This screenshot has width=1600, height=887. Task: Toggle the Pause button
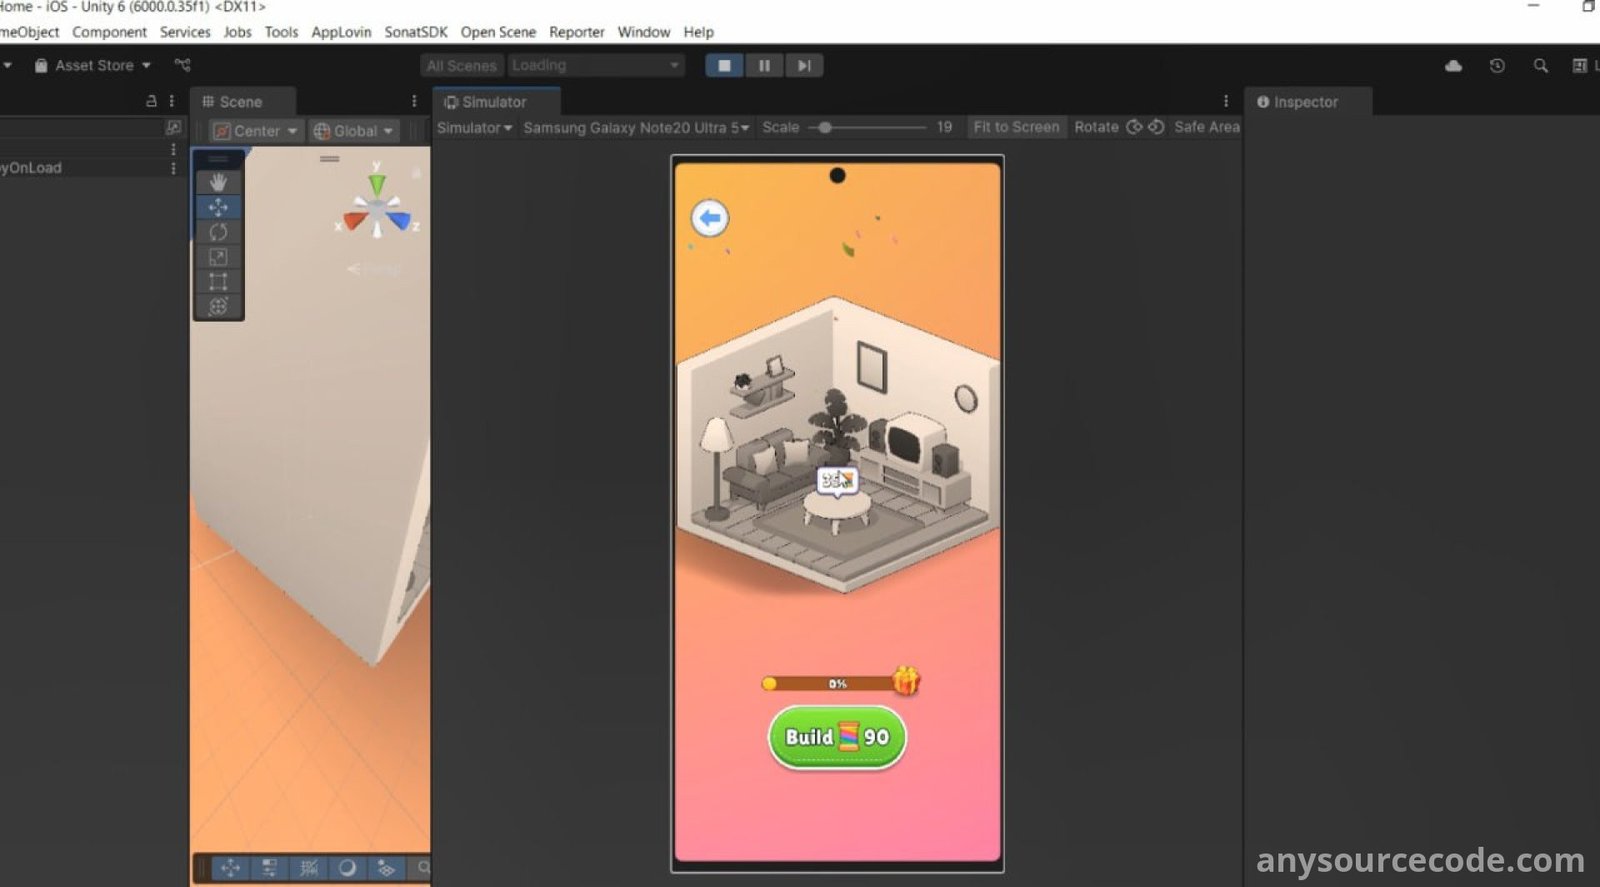coord(764,66)
